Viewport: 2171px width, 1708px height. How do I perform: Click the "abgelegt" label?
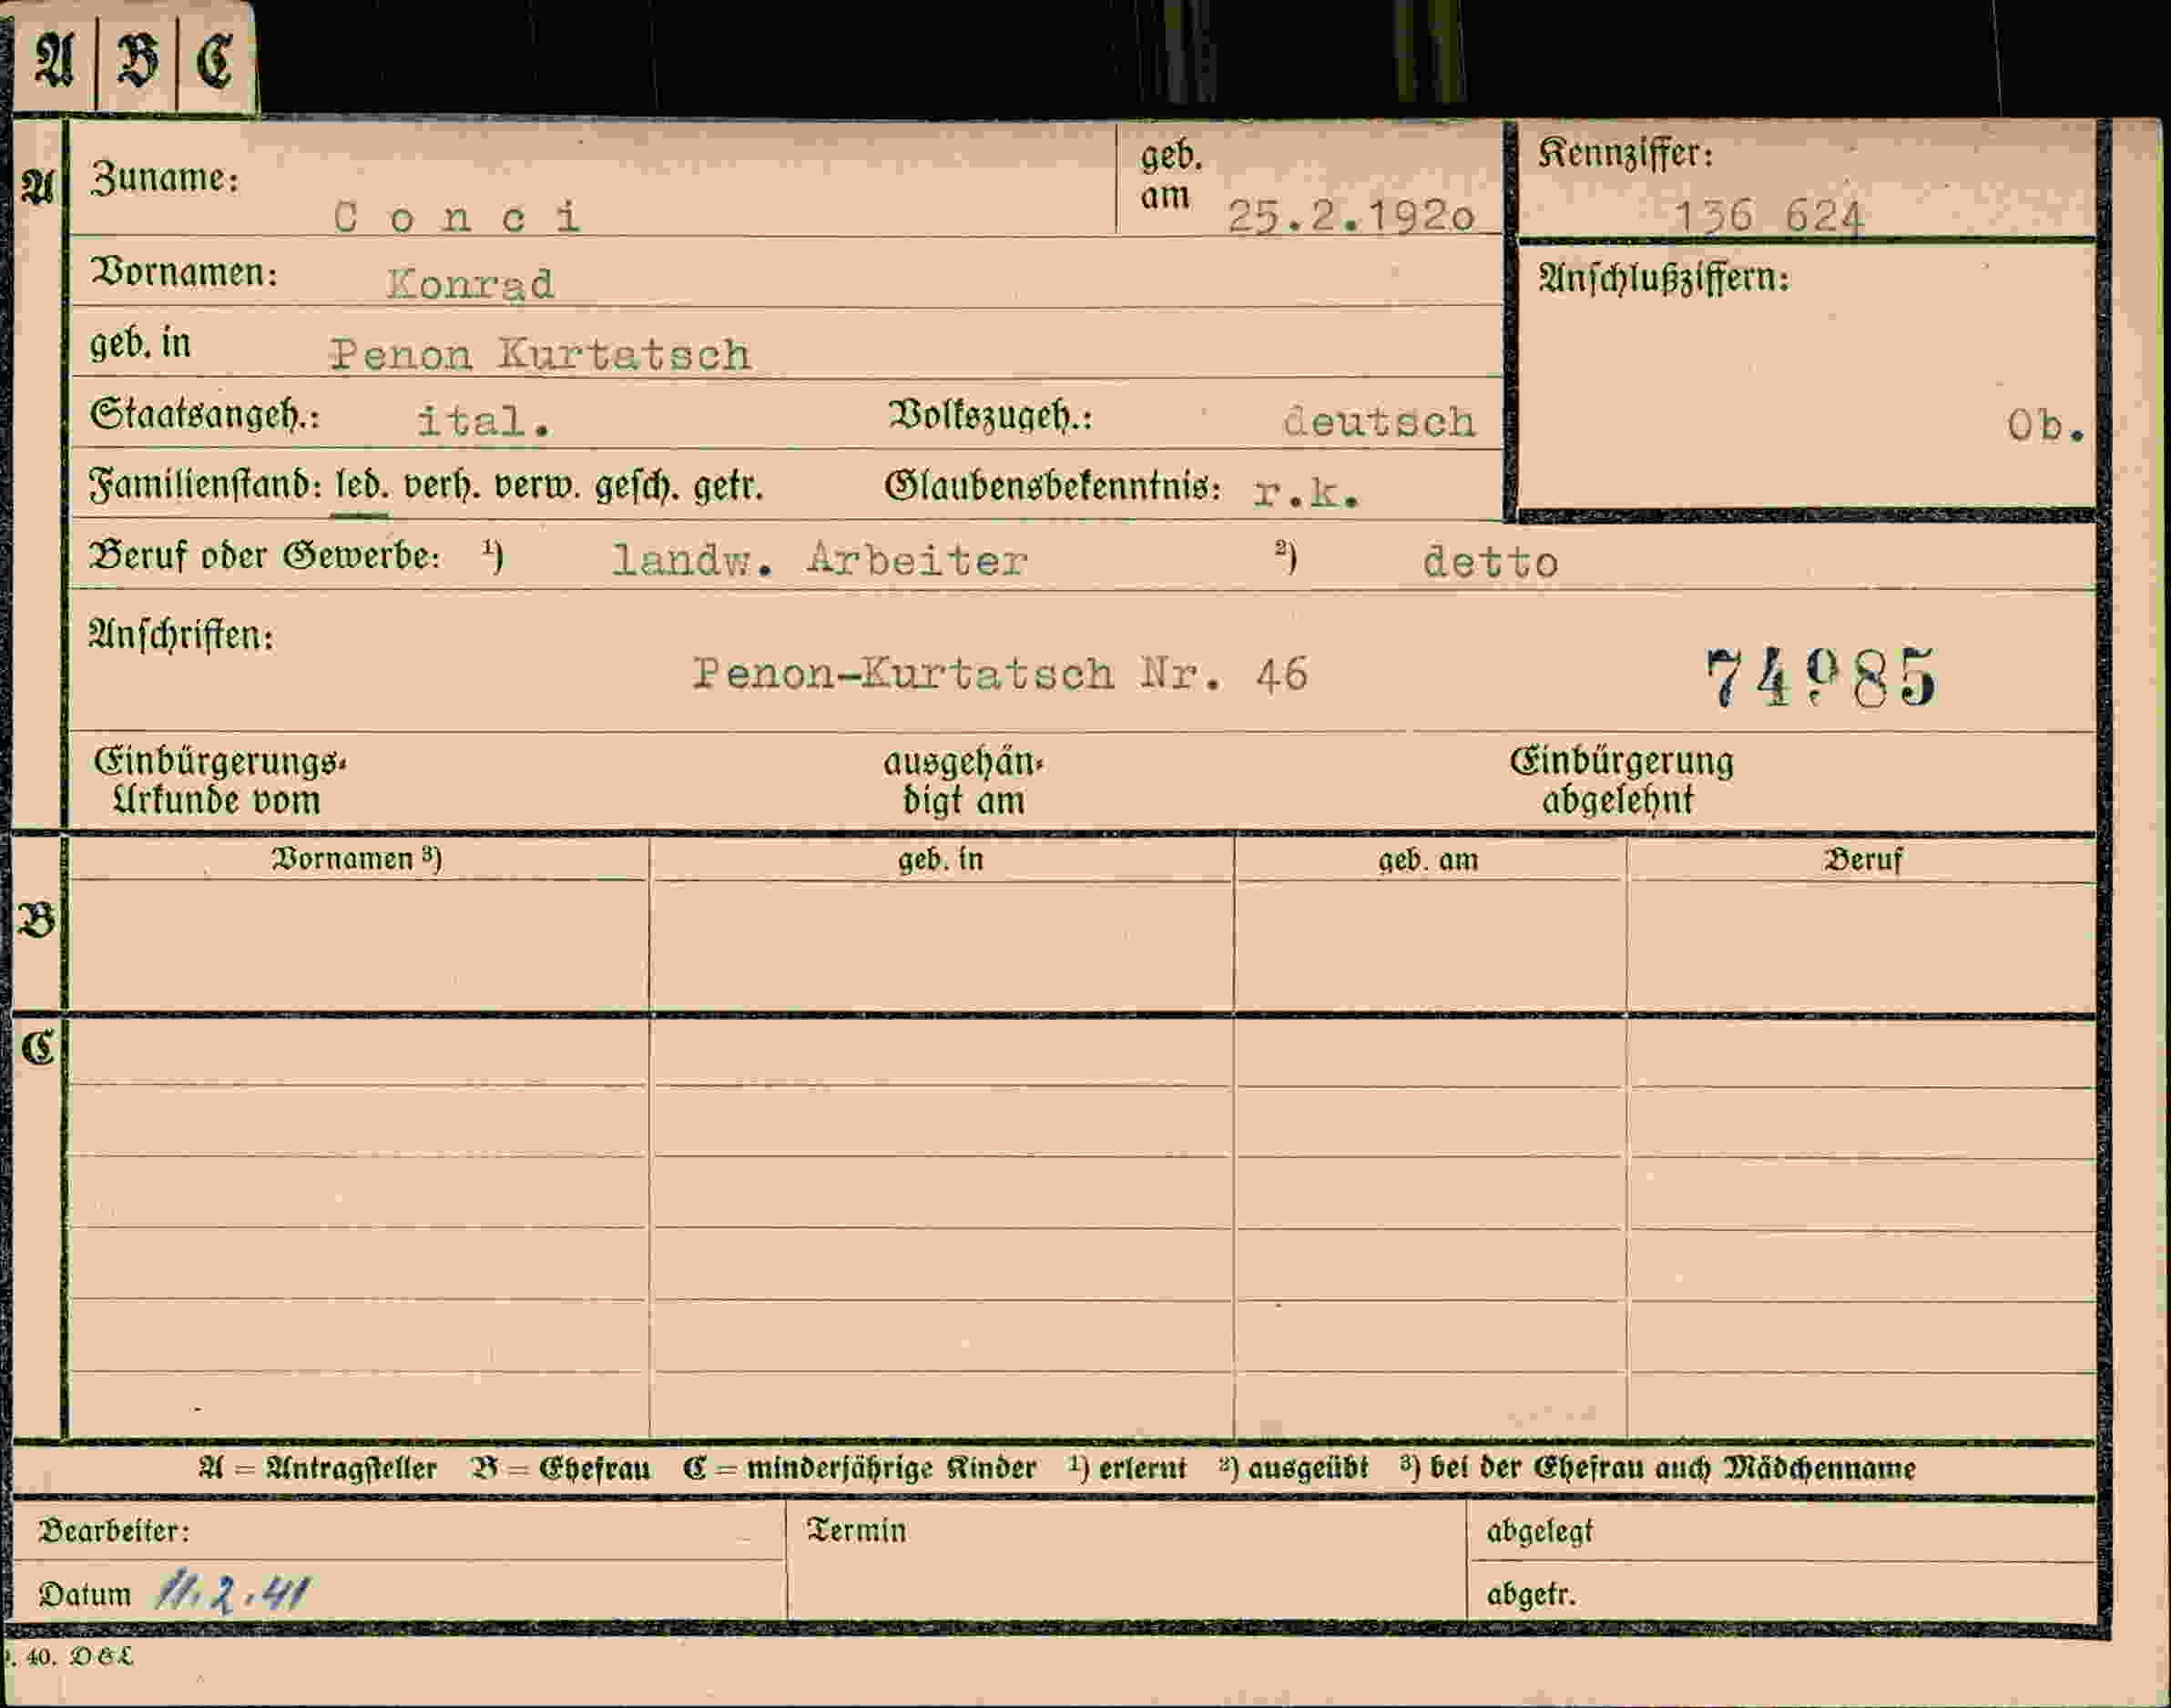click(x=1540, y=1532)
